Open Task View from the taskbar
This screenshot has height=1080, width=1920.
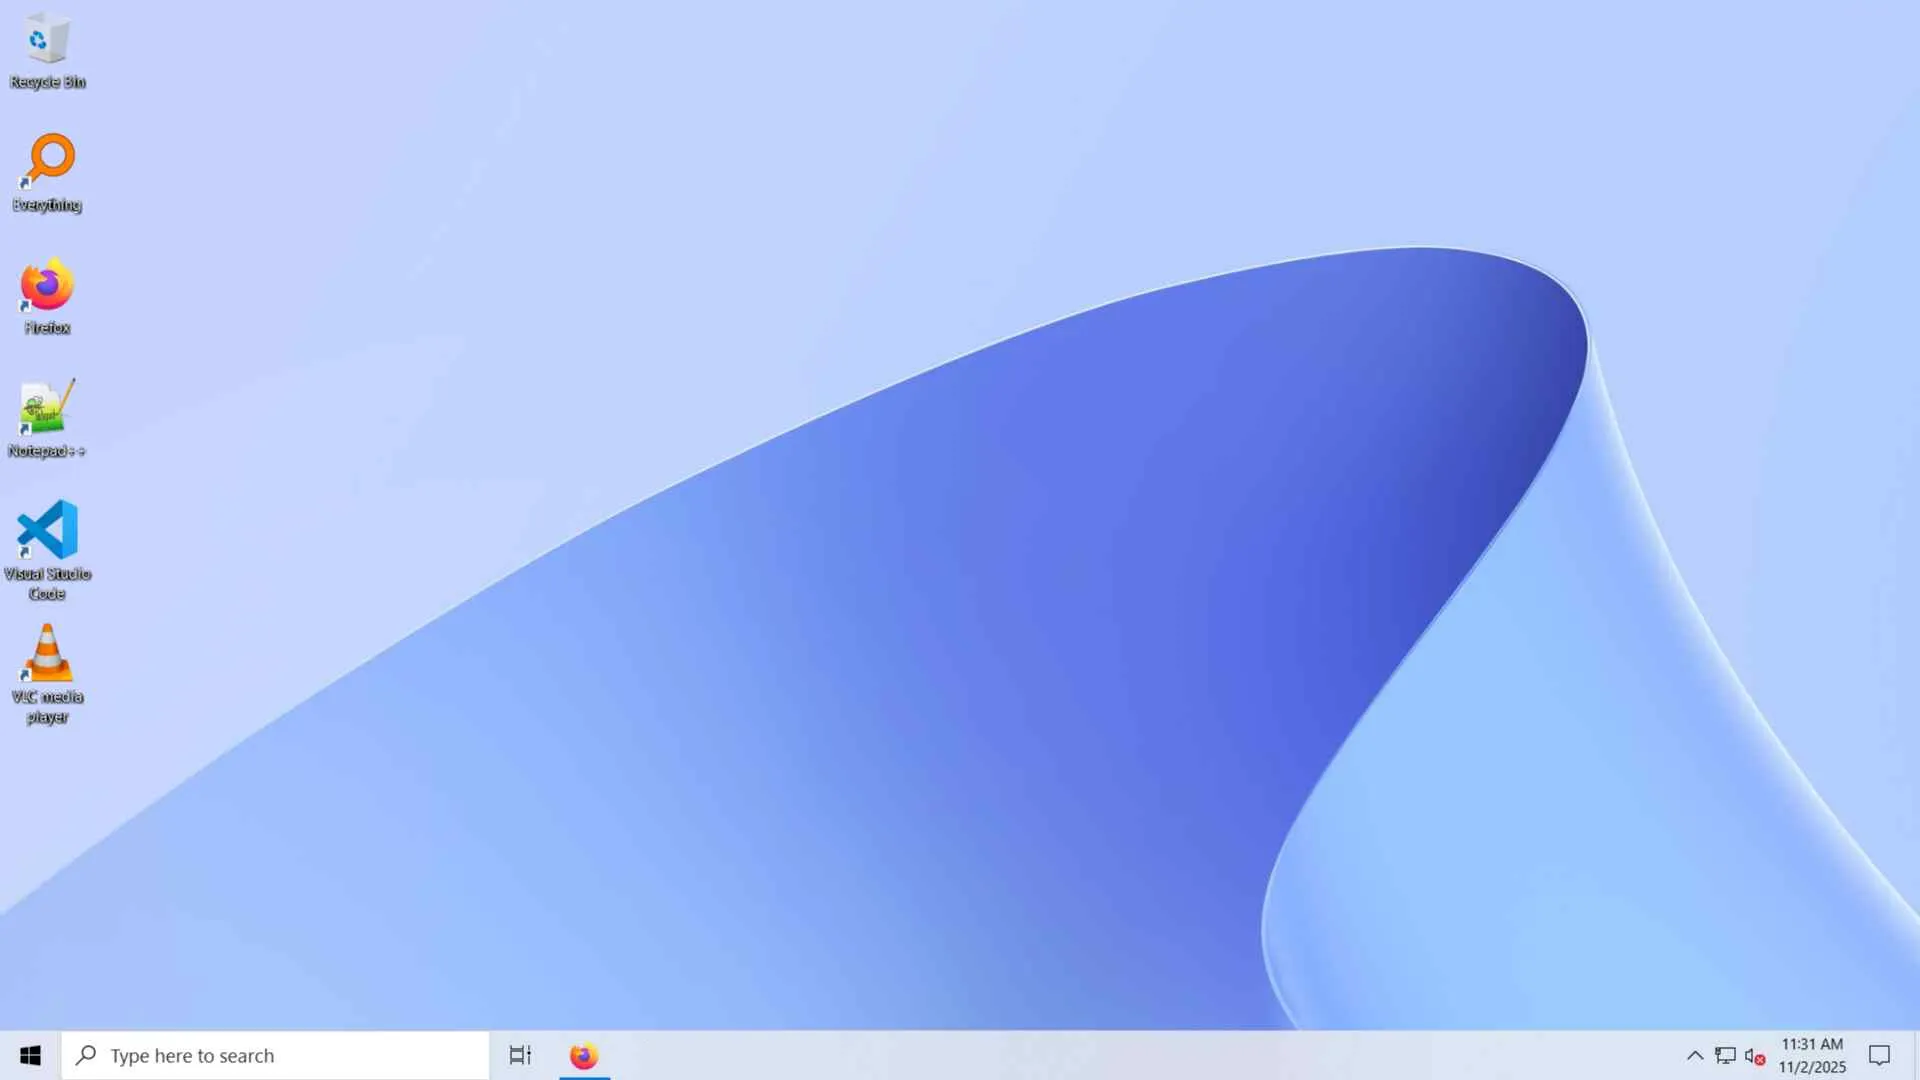[x=520, y=1055]
